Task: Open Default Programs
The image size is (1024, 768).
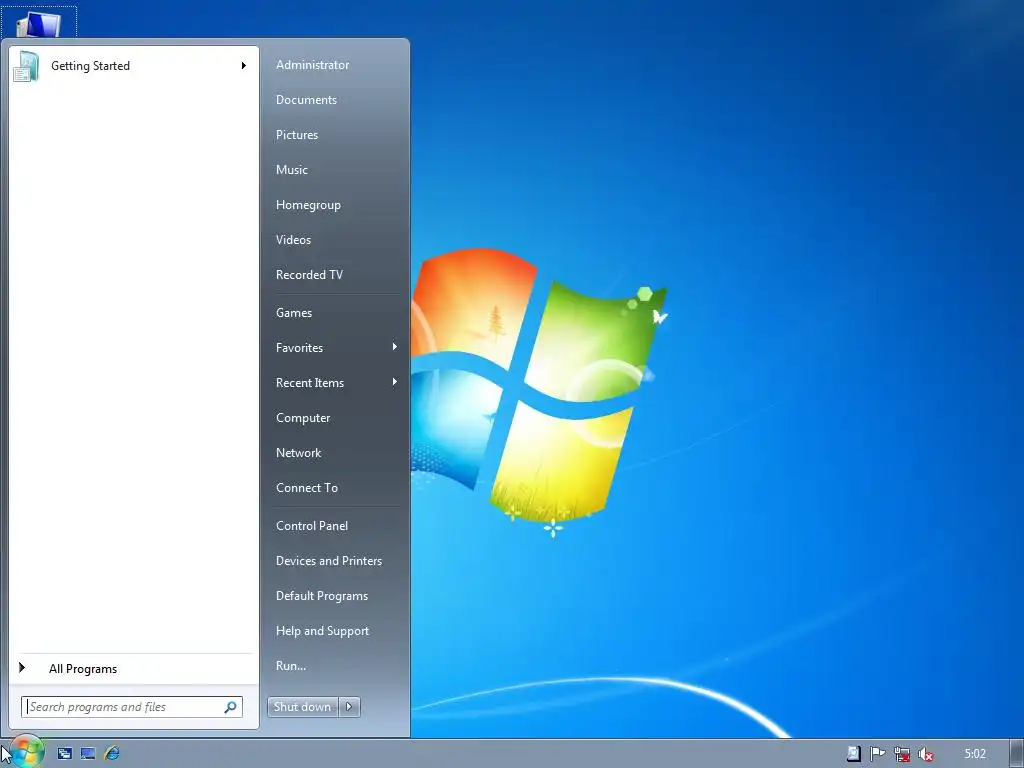Action: [322, 596]
